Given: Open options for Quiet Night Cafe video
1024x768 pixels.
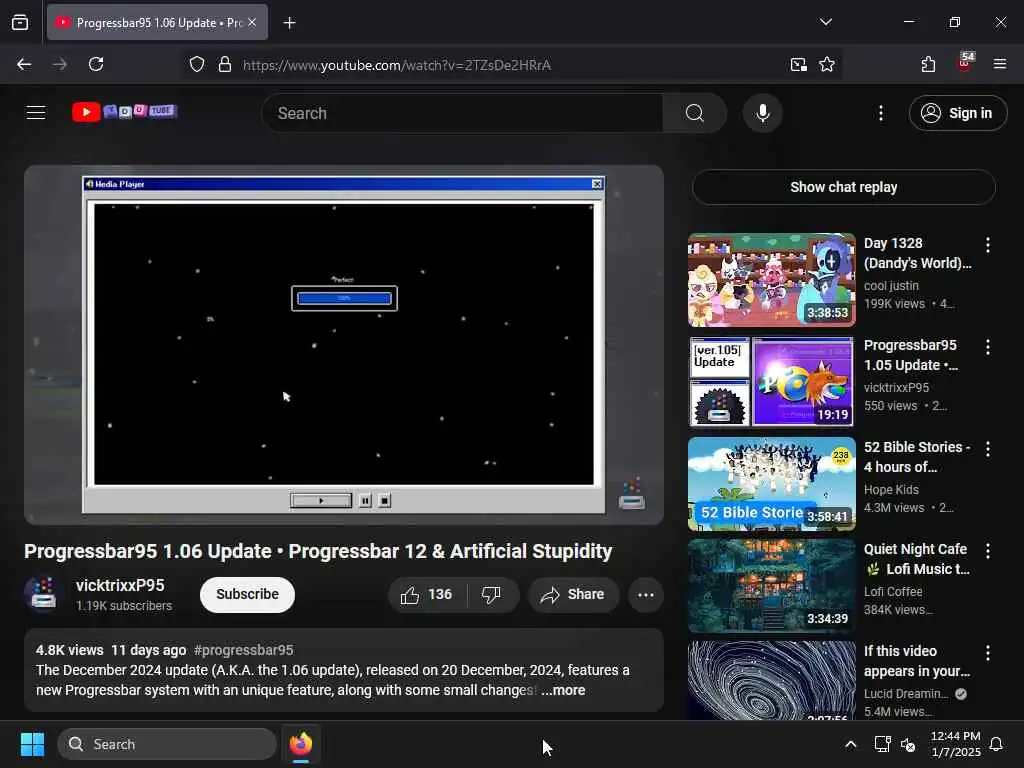Looking at the screenshot, I should [987, 551].
